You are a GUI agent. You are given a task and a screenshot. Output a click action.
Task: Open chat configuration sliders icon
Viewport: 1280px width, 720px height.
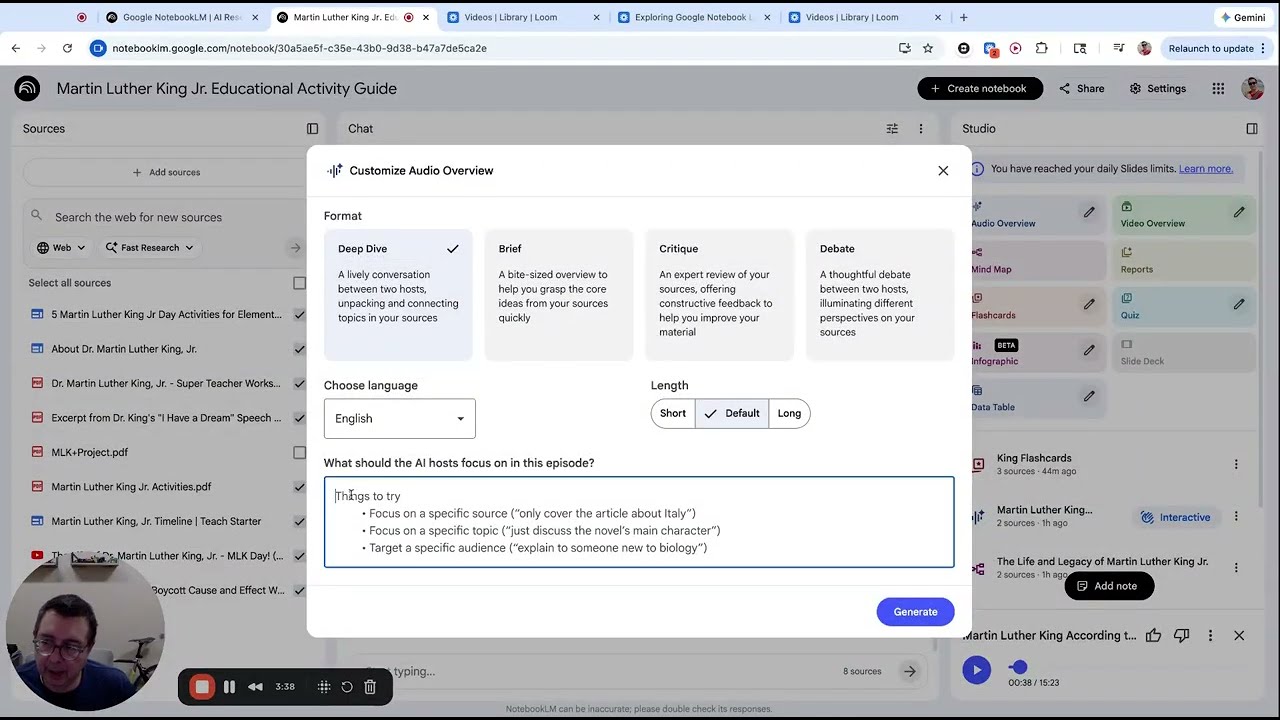pyautogui.click(x=892, y=129)
